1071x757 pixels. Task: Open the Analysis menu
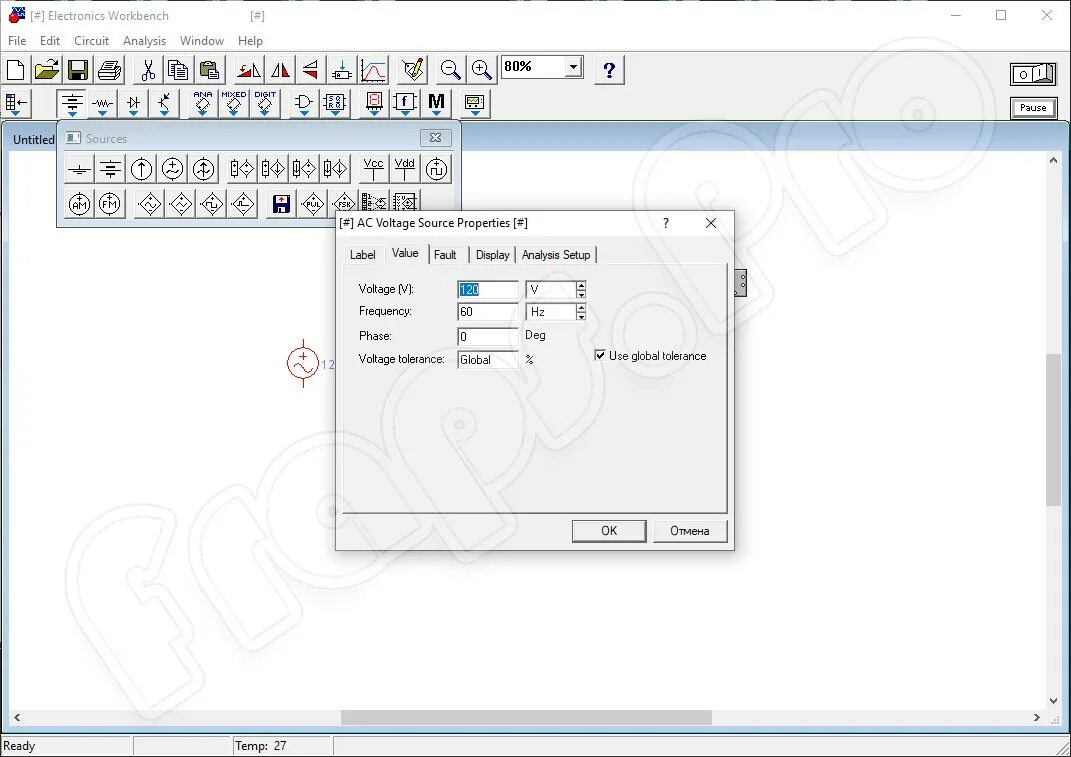point(144,41)
